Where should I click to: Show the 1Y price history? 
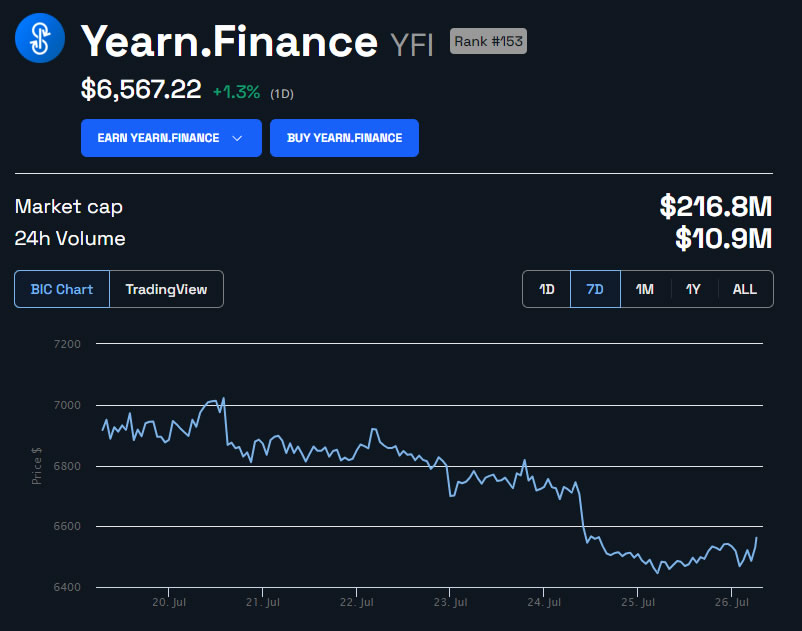(x=693, y=289)
